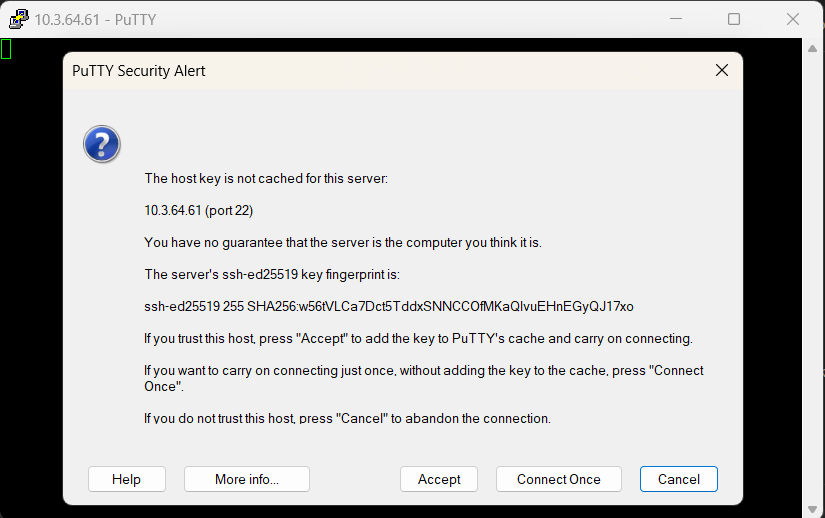Click the green terminal cursor
825x518 pixels.
(6, 49)
